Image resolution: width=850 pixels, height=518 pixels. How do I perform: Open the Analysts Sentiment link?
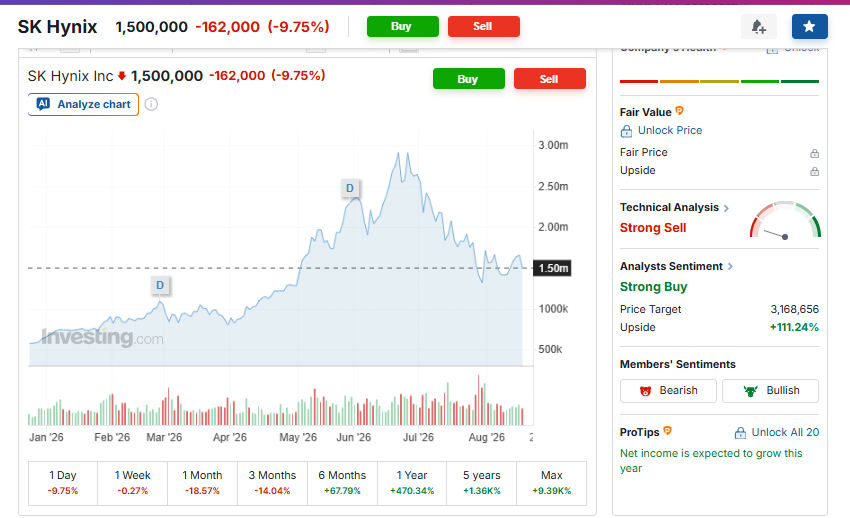coord(671,266)
